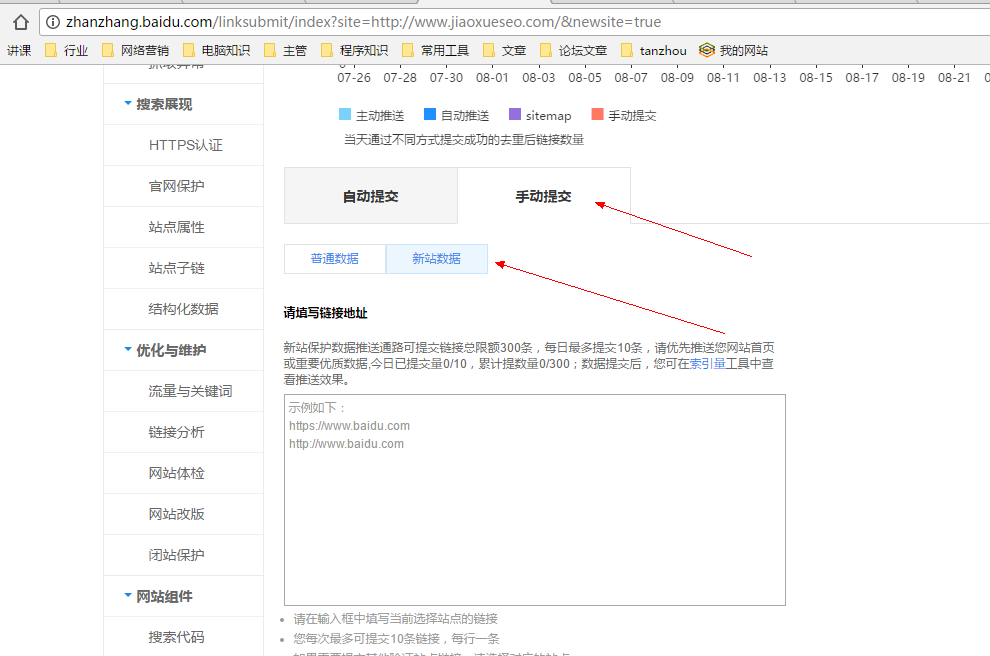Viewport: 990px width, 656px height.
Task: Switch to the 手动提交 tab
Action: (544, 196)
